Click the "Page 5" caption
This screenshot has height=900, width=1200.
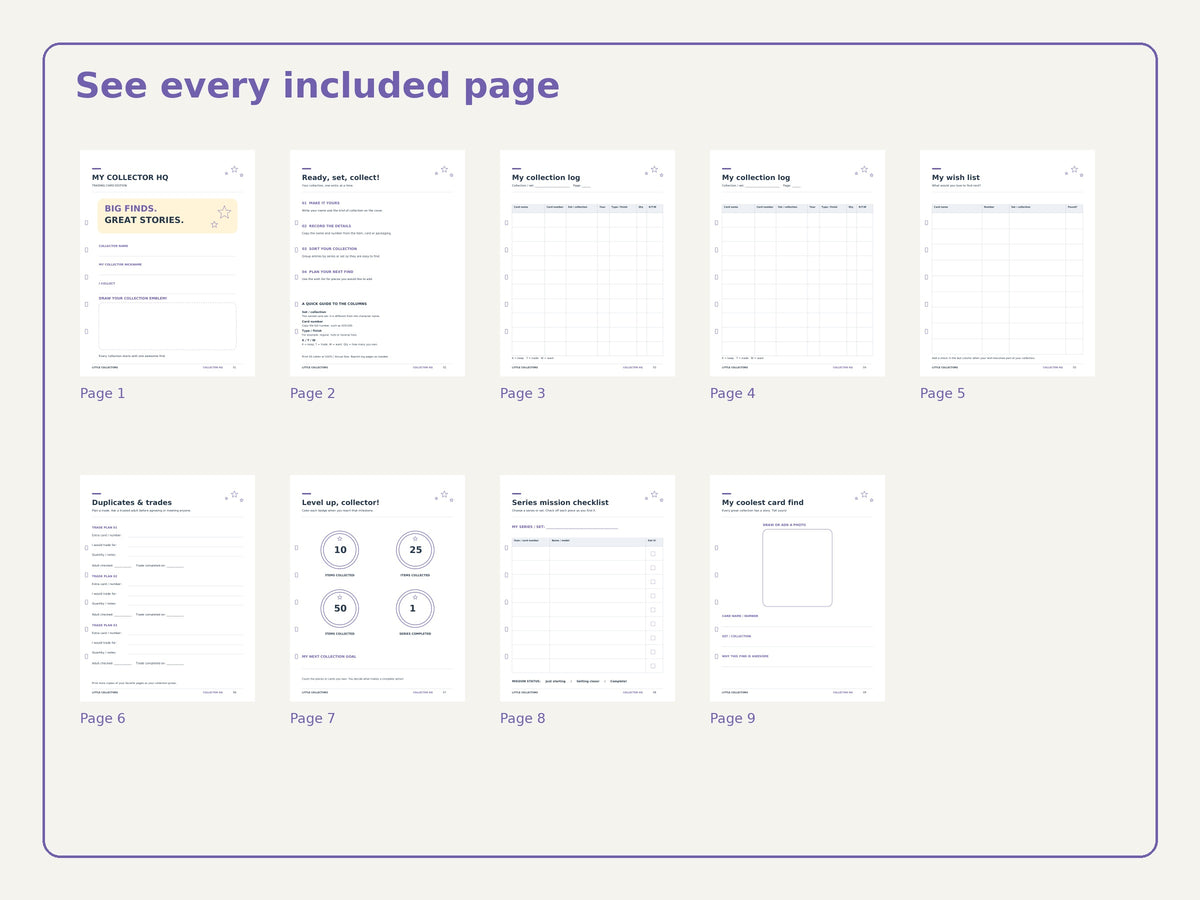943,394
